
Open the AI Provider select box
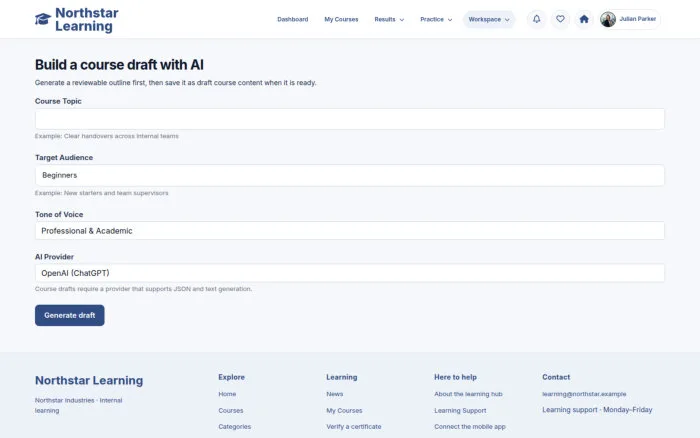[x=350, y=273]
